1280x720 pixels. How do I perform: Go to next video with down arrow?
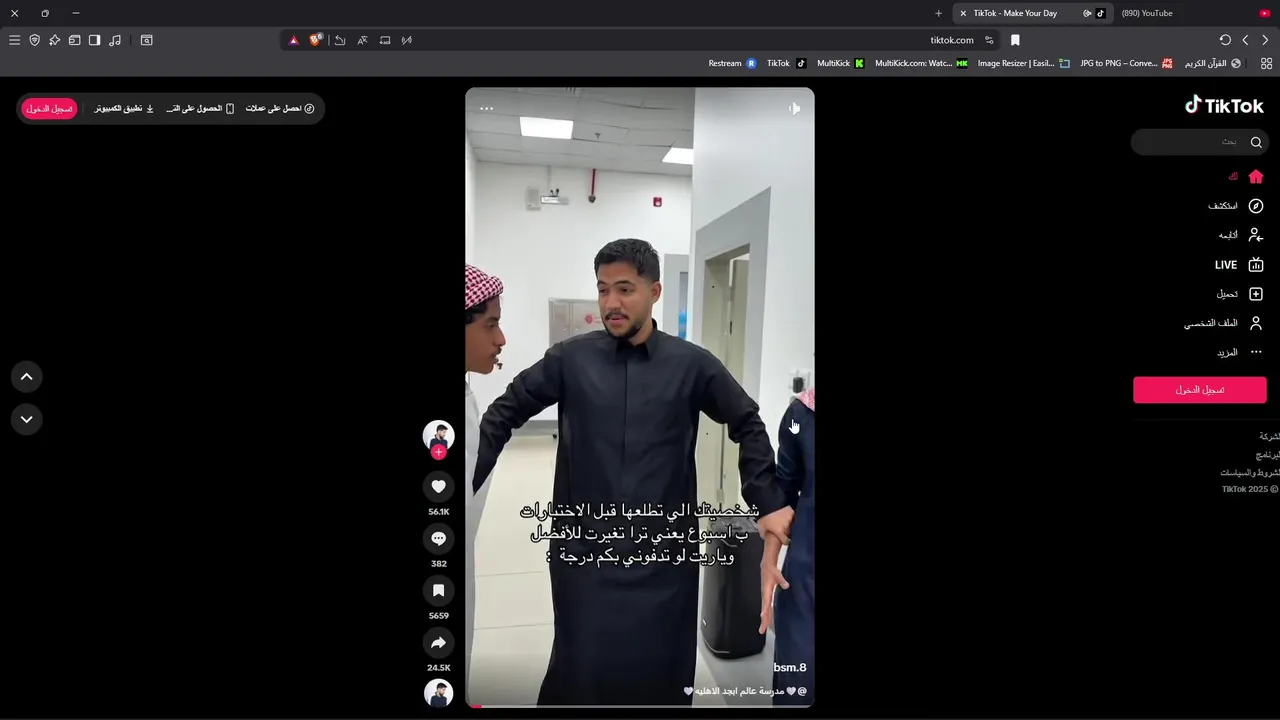27,419
